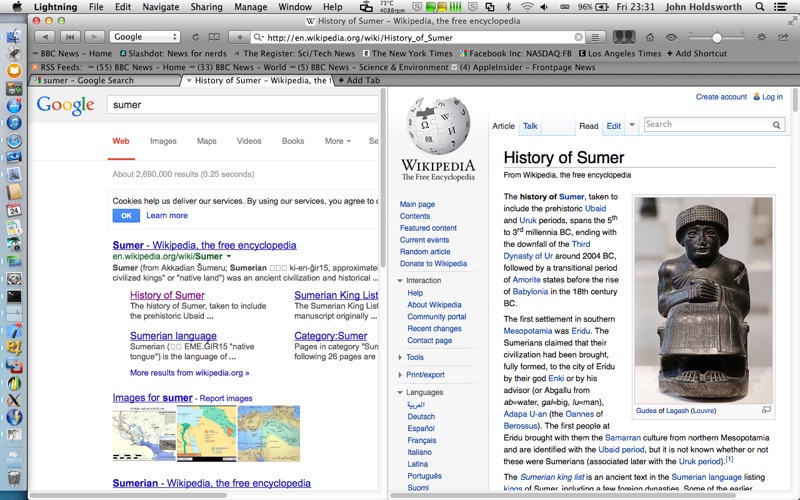Open Launchpad rocket in the Dock
Viewport: 800px width, 500px height.
tap(14, 53)
